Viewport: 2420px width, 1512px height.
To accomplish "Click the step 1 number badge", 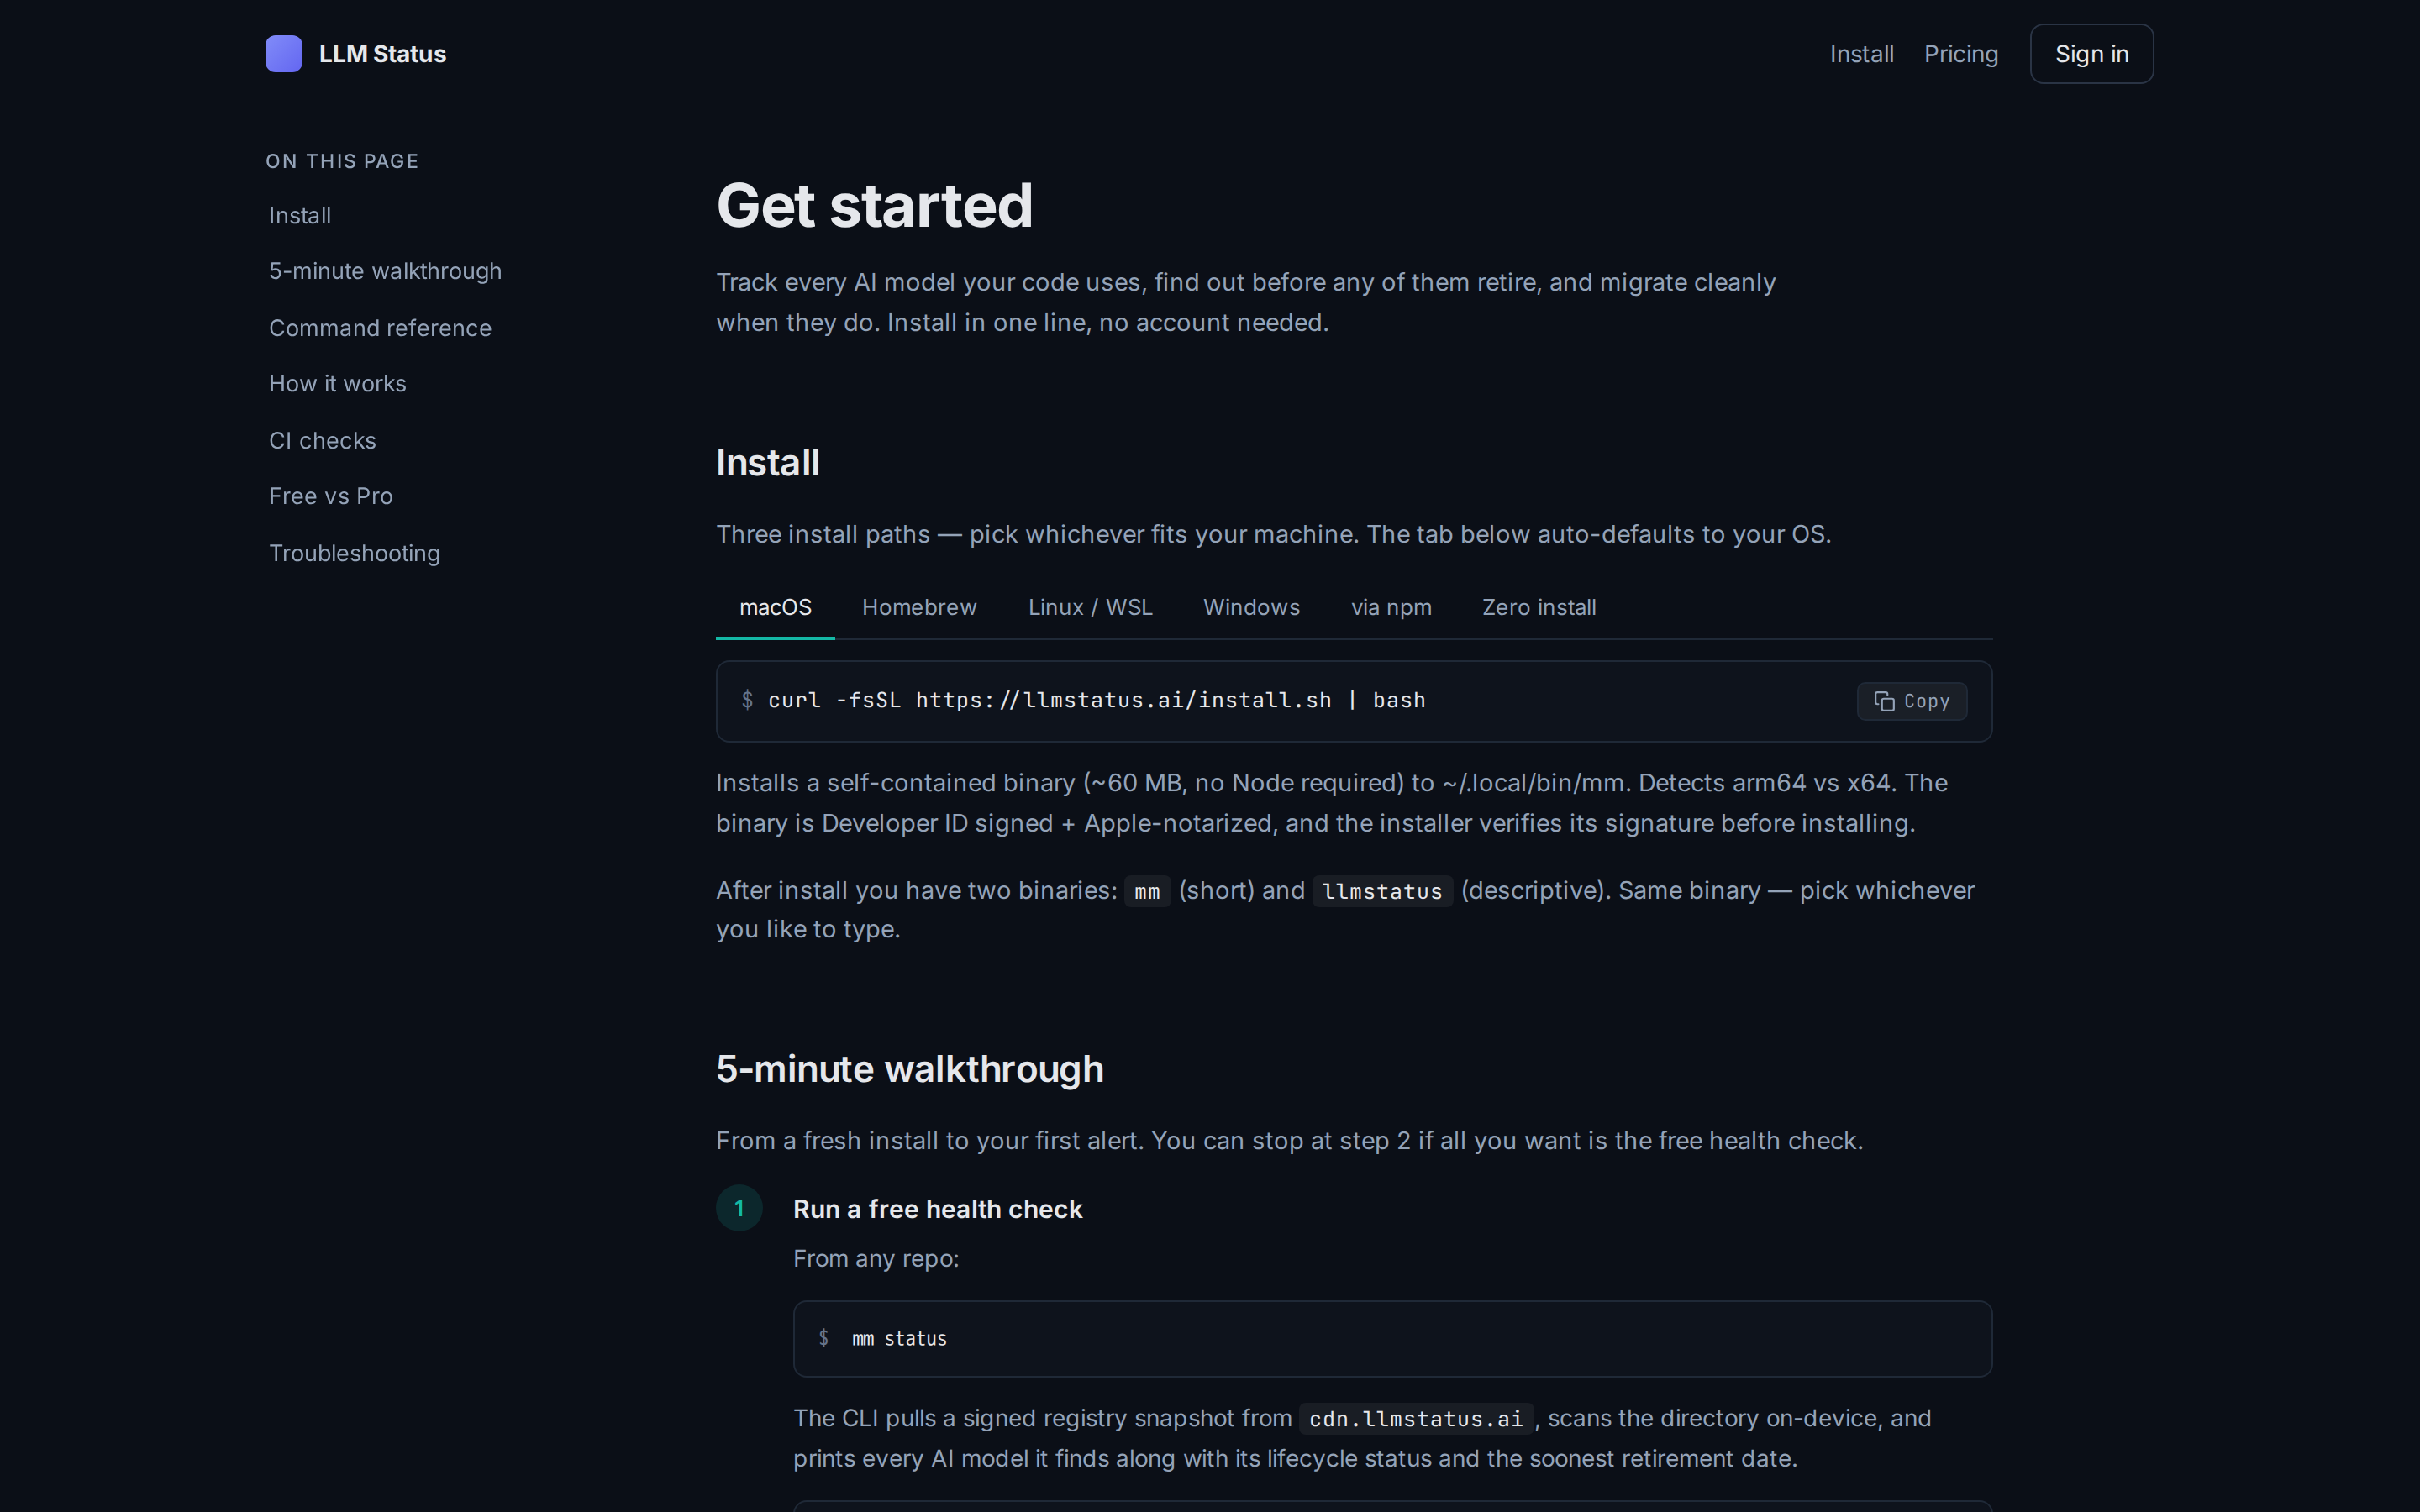I will (739, 1208).
